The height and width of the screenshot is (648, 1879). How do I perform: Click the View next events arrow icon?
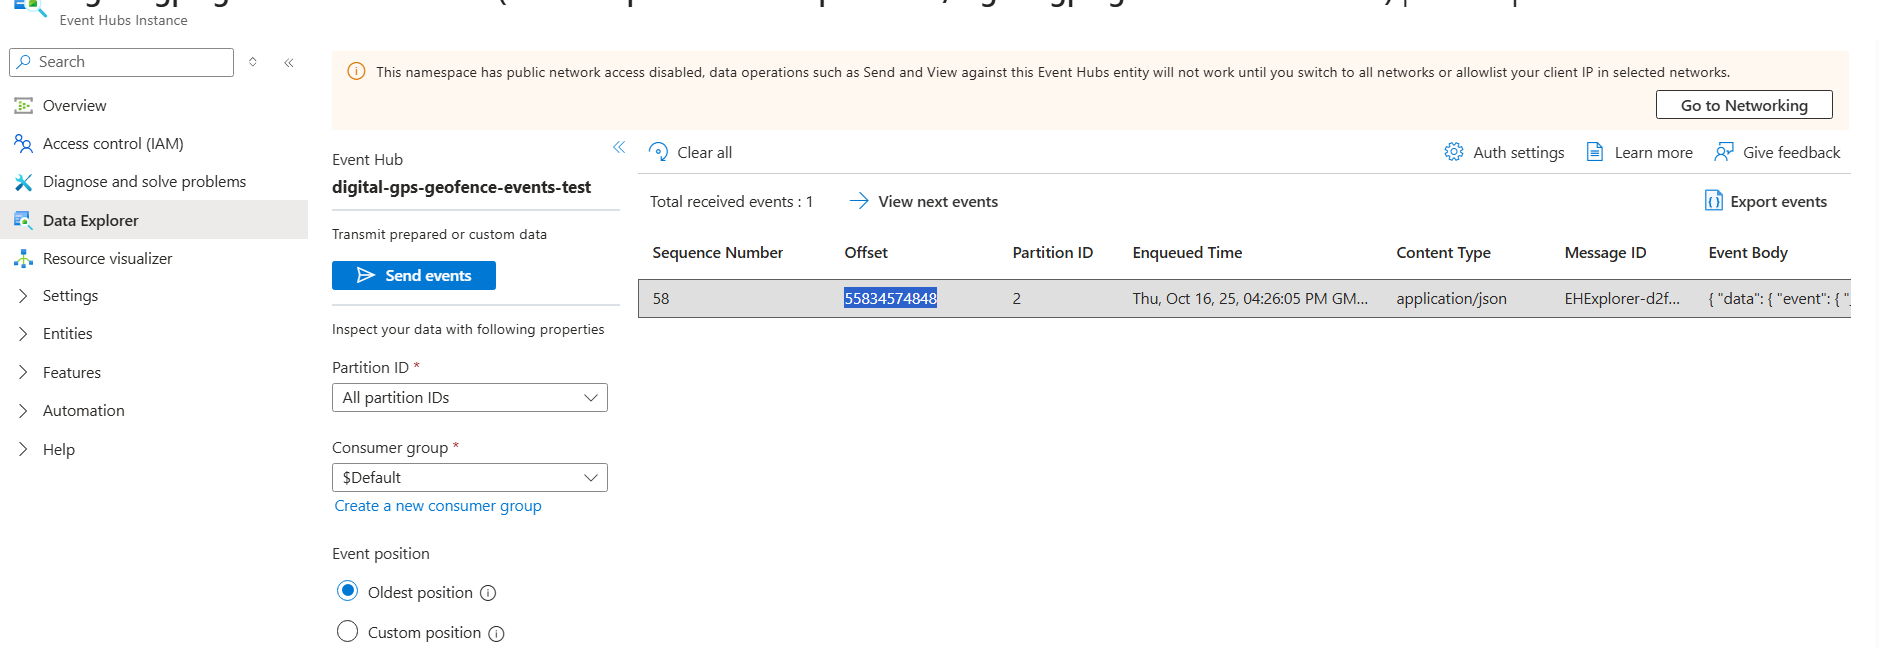[x=859, y=201]
